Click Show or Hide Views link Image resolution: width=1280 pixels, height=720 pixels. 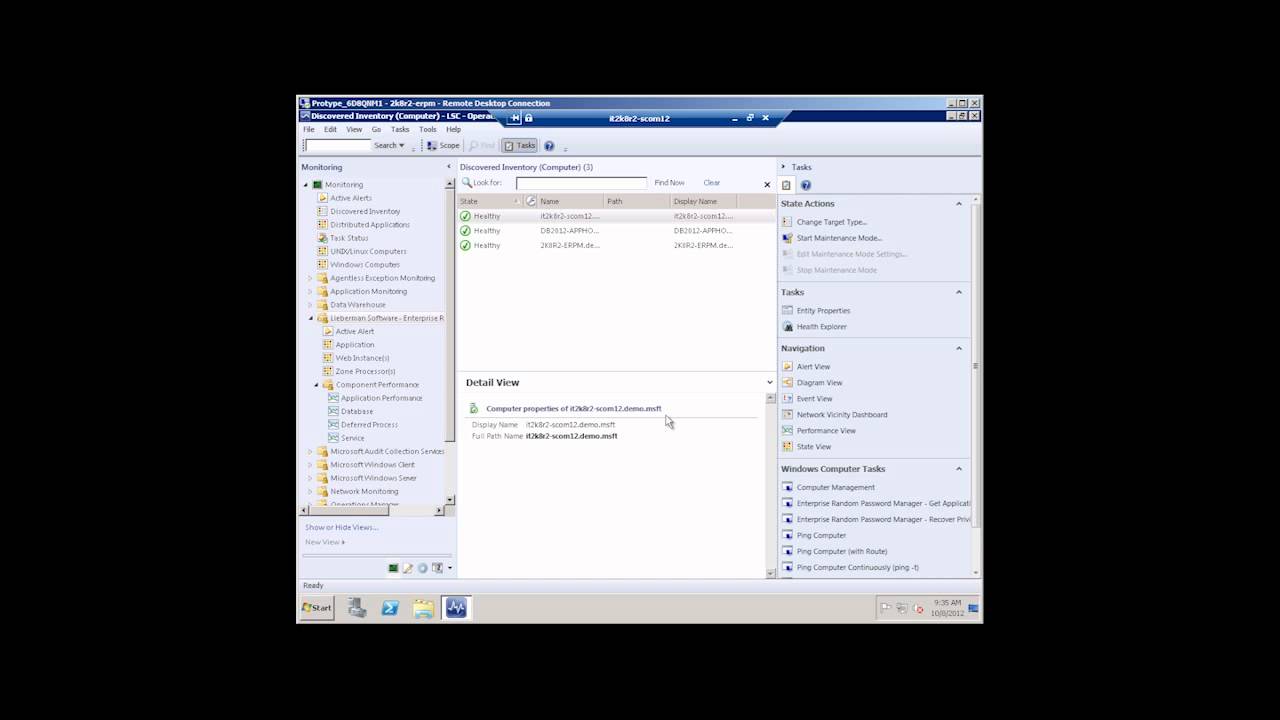point(342,528)
